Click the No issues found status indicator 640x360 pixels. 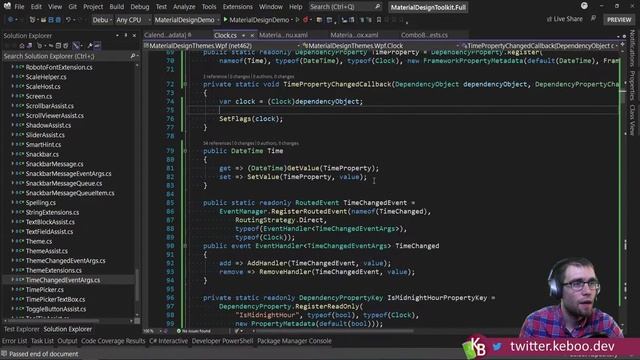pyautogui.click(x=194, y=331)
